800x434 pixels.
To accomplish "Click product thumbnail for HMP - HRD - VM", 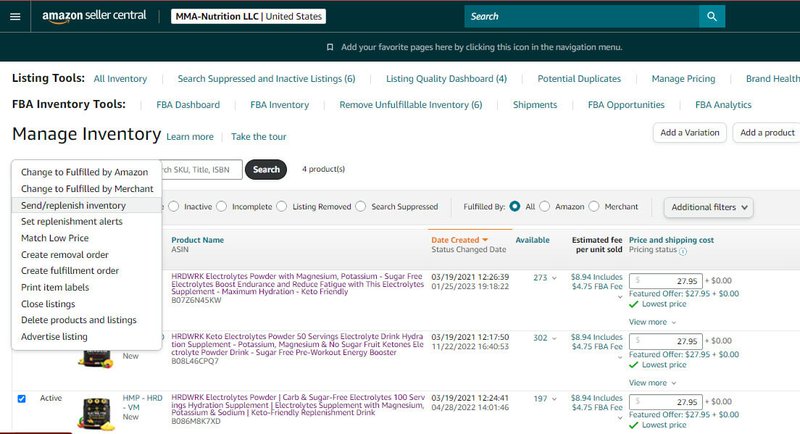I will [96, 413].
